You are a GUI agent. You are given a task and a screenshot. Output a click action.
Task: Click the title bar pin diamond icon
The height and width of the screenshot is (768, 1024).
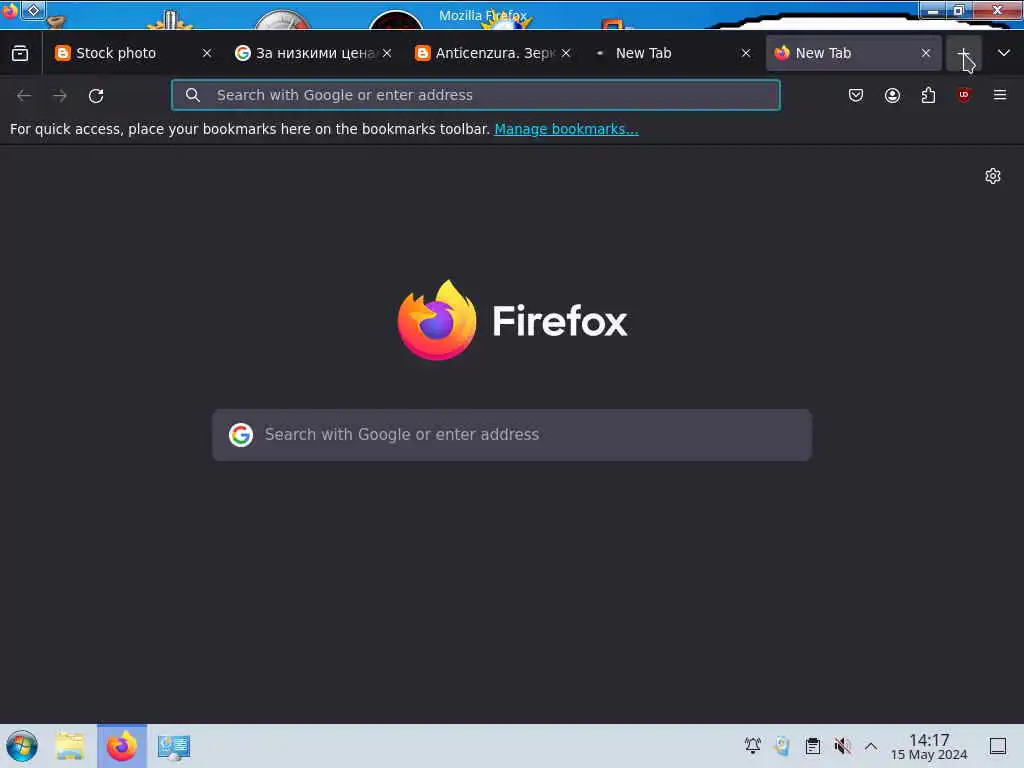click(x=33, y=10)
